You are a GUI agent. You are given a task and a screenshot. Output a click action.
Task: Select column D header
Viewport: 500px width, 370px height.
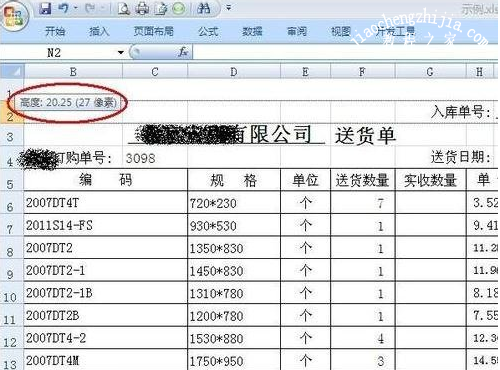pyautogui.click(x=234, y=72)
